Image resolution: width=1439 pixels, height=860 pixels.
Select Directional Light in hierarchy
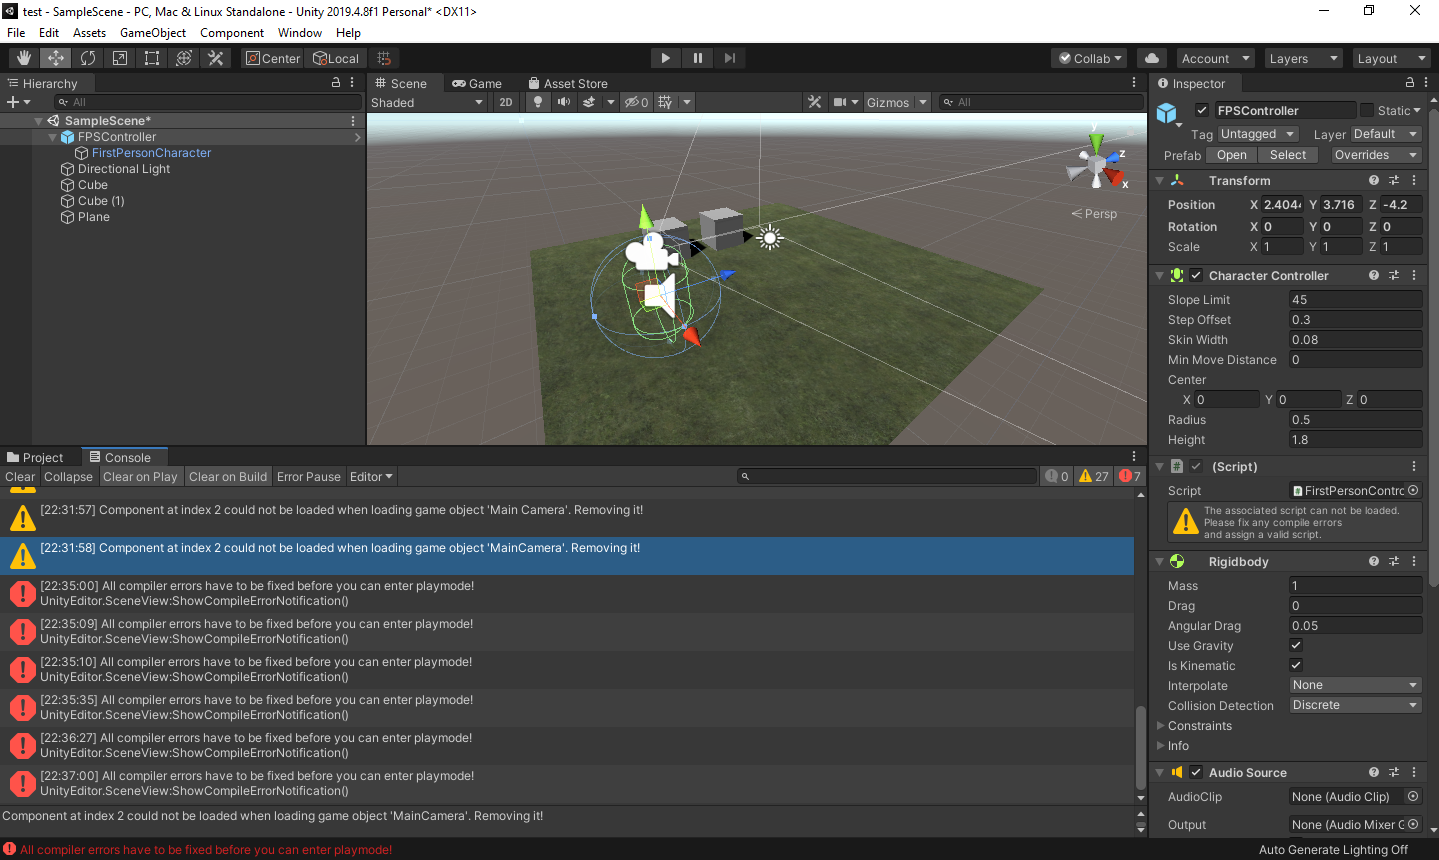pos(123,169)
